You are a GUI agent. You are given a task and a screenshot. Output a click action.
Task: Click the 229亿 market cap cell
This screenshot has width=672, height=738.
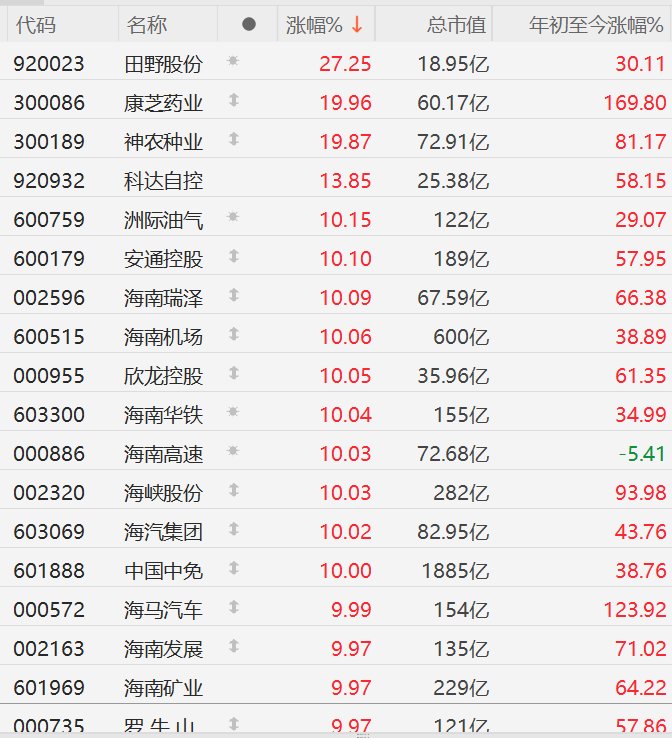461,688
